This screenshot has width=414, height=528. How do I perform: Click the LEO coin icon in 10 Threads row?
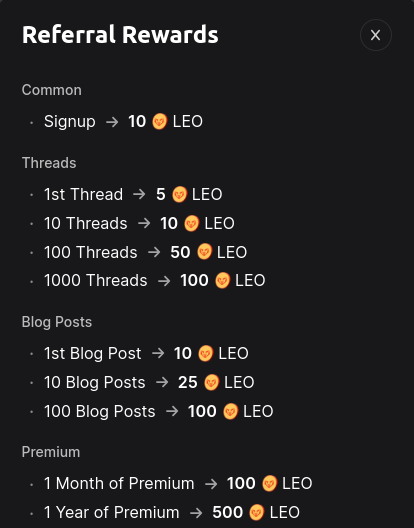point(192,223)
